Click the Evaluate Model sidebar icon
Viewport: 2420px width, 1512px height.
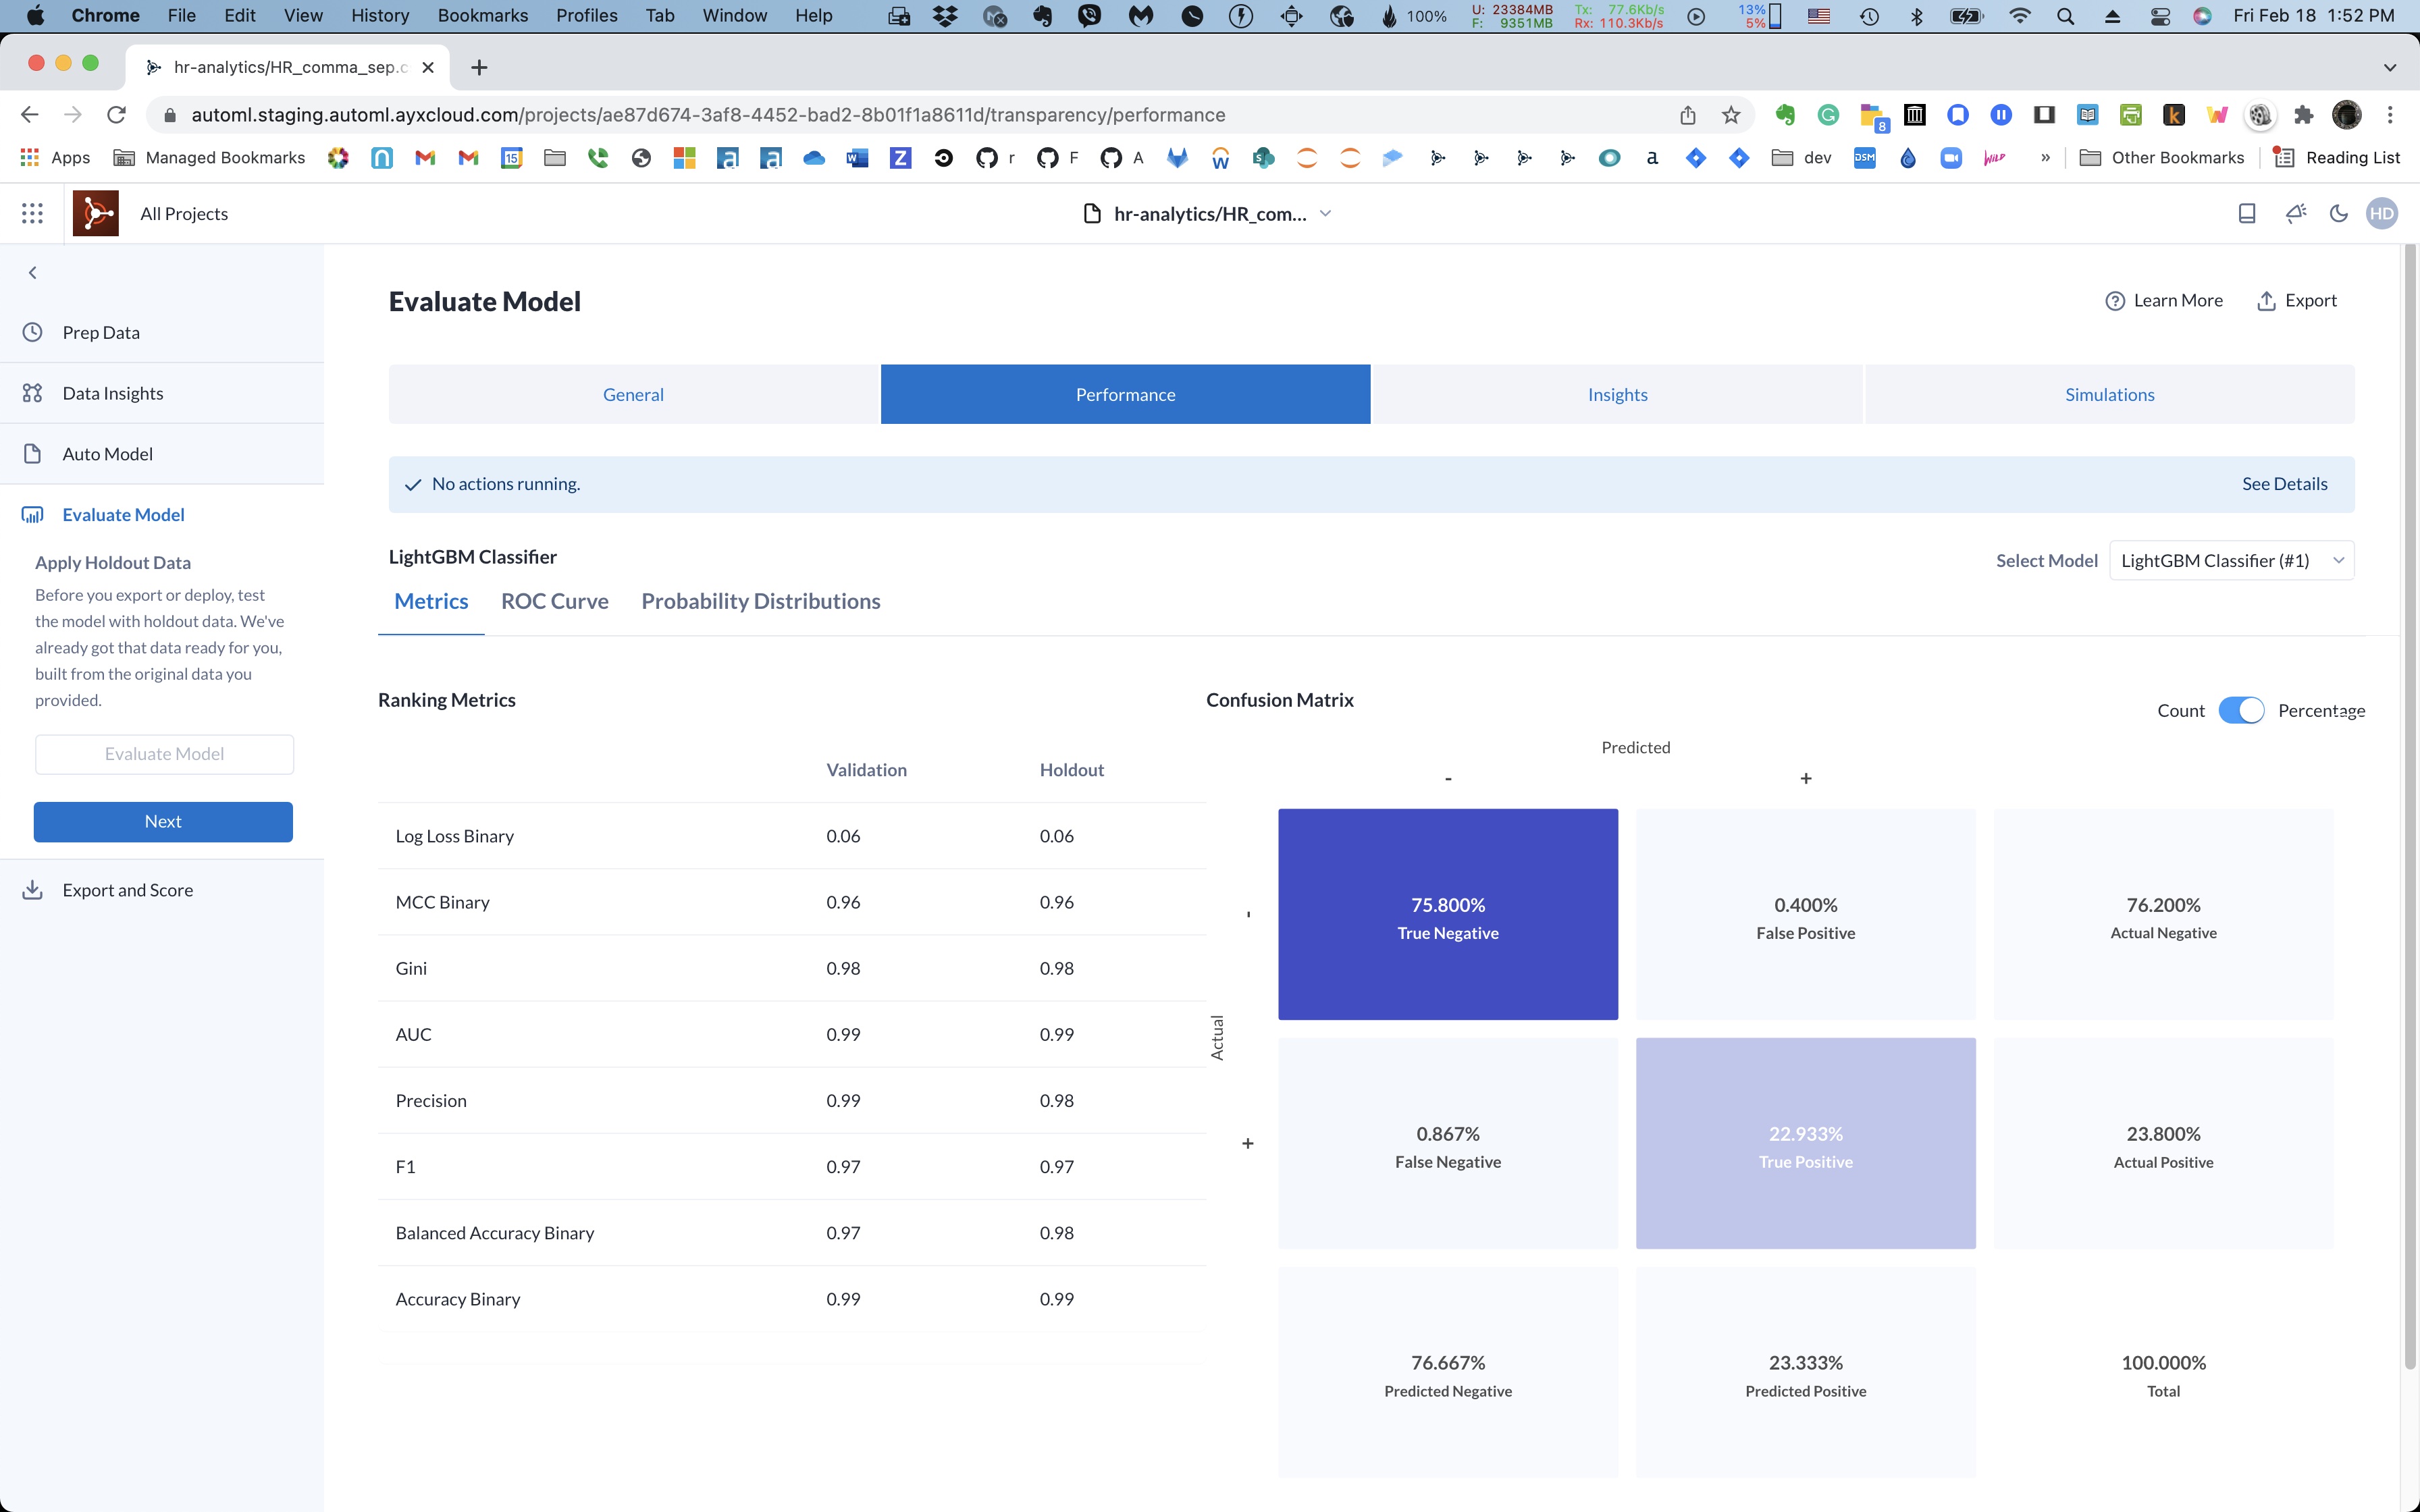(32, 514)
